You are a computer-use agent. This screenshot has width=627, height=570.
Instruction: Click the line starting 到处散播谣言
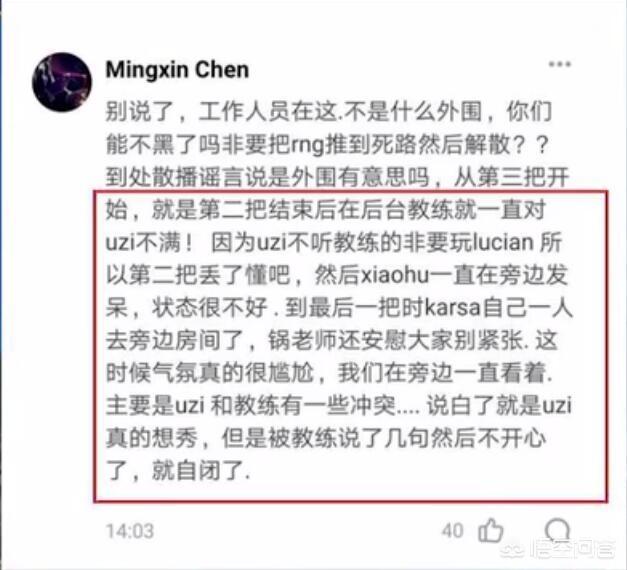[x=337, y=177]
